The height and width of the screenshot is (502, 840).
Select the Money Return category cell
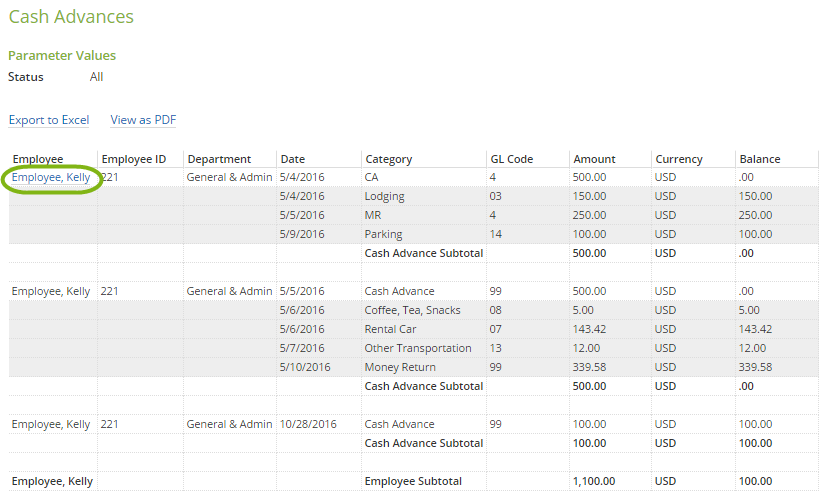(x=400, y=367)
